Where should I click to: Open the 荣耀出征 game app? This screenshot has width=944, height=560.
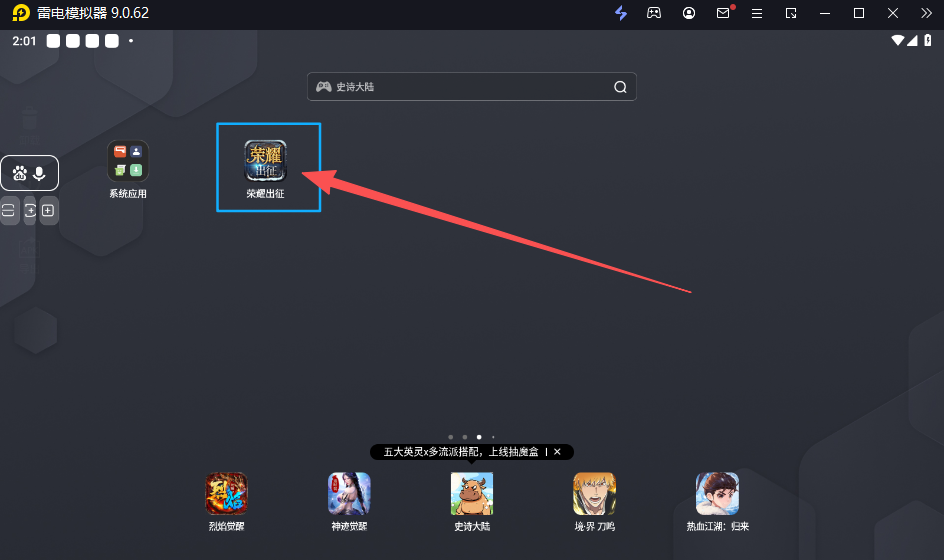click(266, 161)
